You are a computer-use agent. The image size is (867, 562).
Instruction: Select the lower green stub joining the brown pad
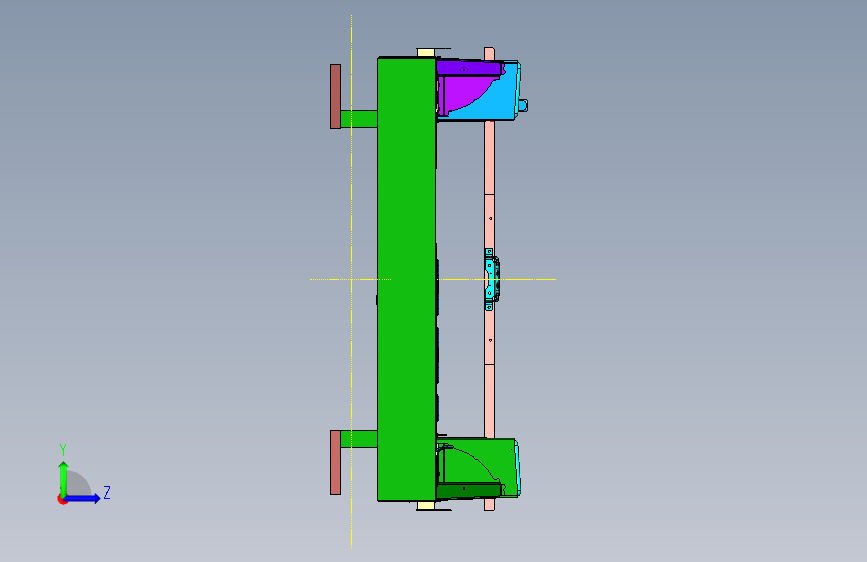[x=359, y=439]
